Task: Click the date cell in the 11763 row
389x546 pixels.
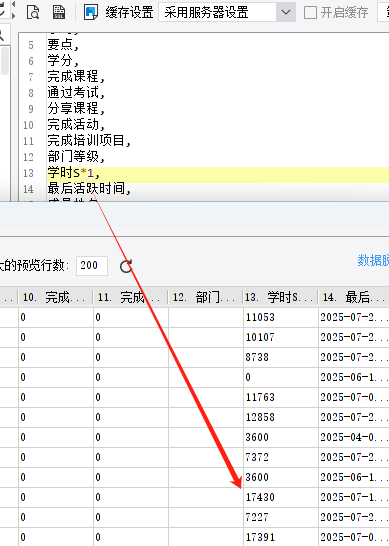Action: click(354, 397)
